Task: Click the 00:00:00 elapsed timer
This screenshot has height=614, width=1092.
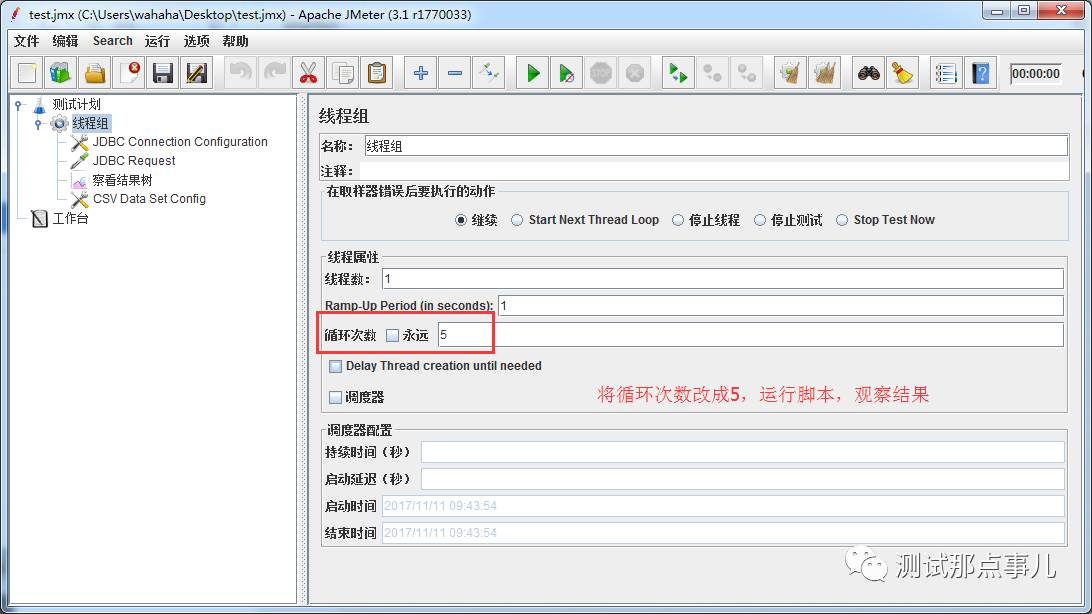Action: [x=1036, y=74]
